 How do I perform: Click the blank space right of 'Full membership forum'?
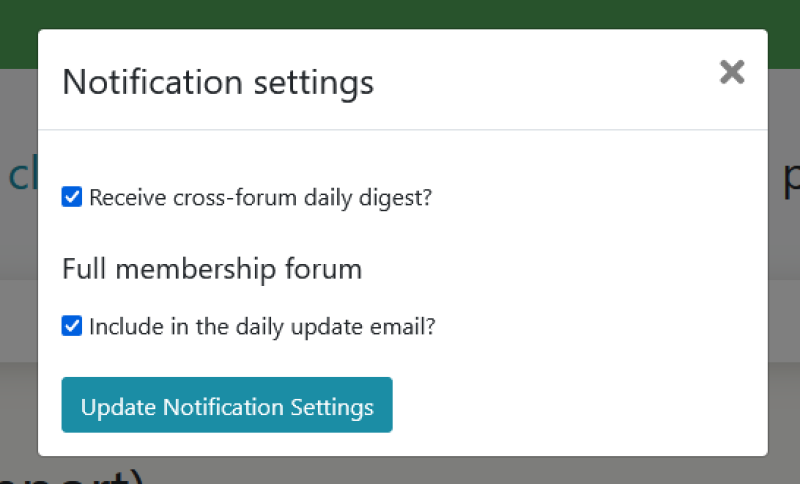pos(560,269)
